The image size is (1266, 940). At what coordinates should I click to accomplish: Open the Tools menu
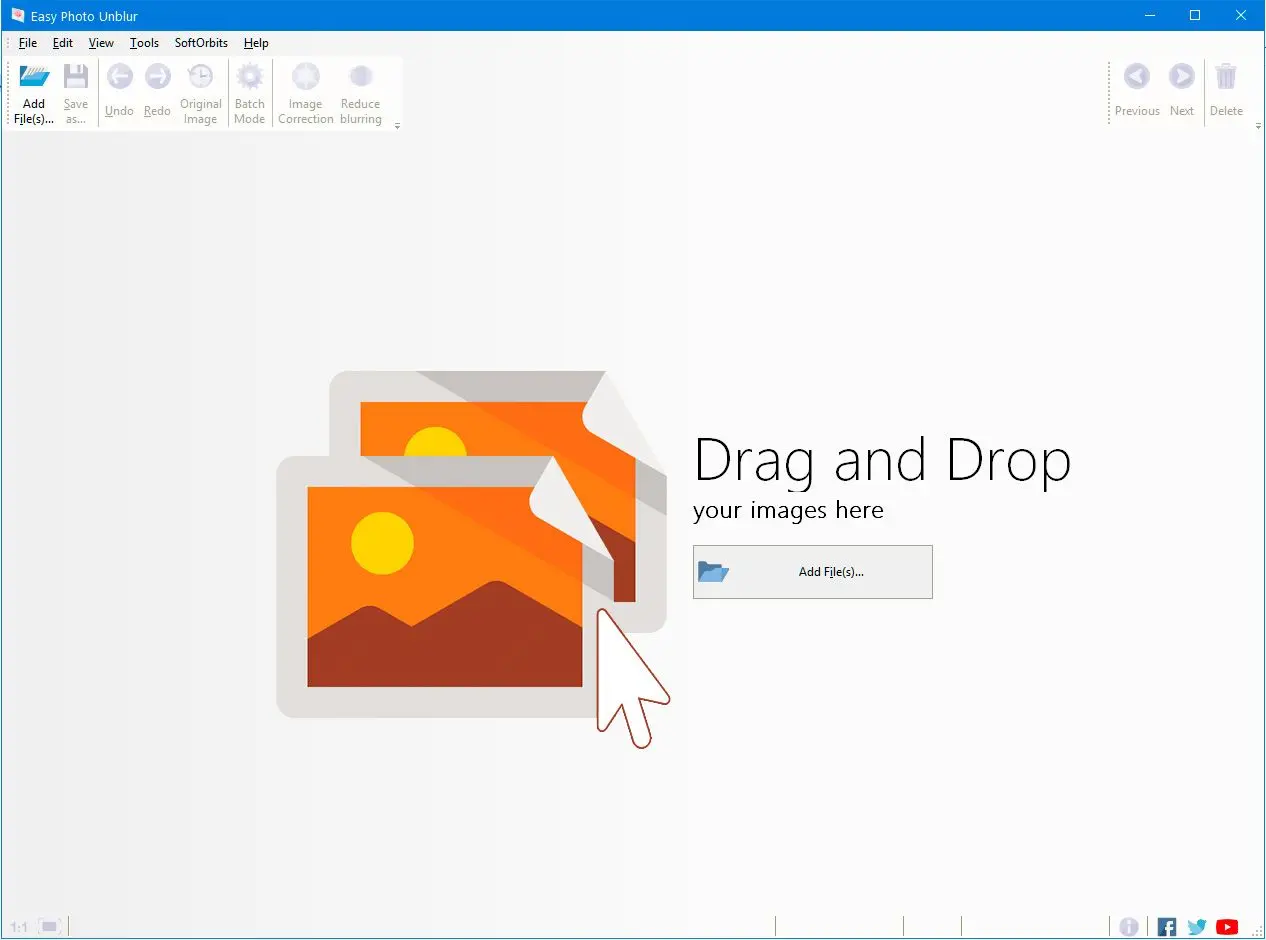point(144,43)
